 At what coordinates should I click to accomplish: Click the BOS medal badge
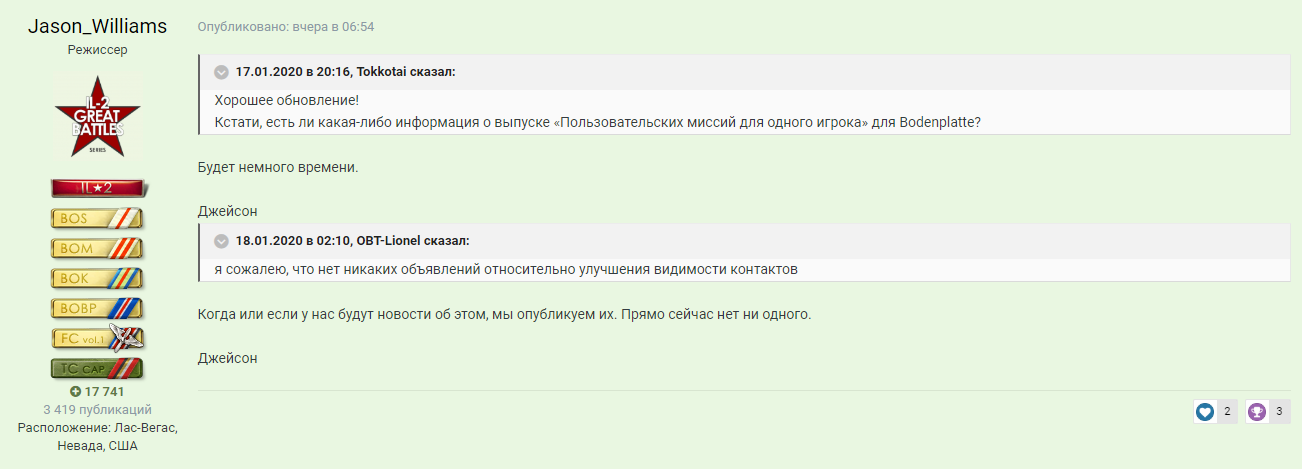(97, 218)
